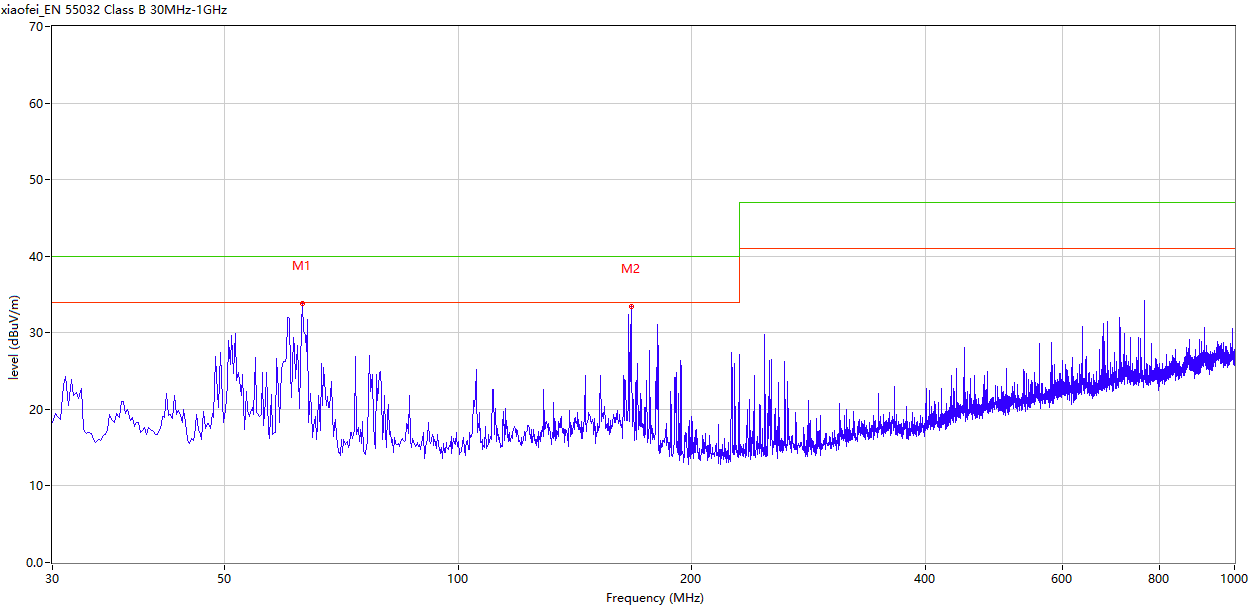
Task: Select the M1 marker dot on trace
Action: pos(302,303)
